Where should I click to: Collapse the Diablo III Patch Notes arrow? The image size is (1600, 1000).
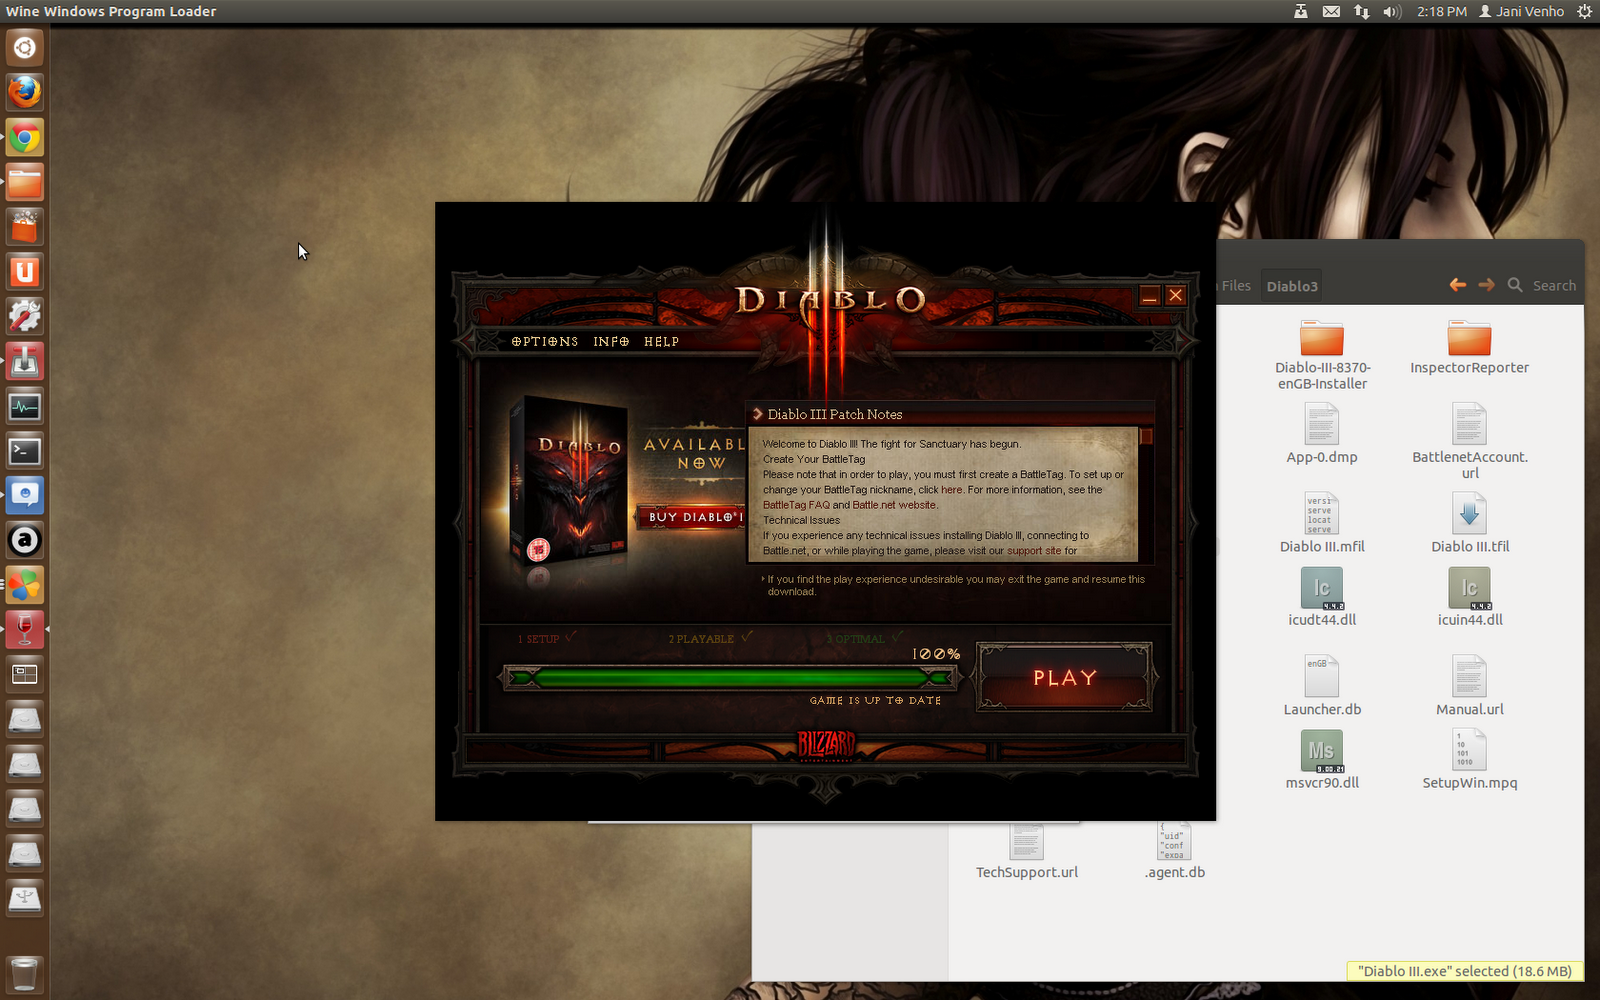point(758,414)
